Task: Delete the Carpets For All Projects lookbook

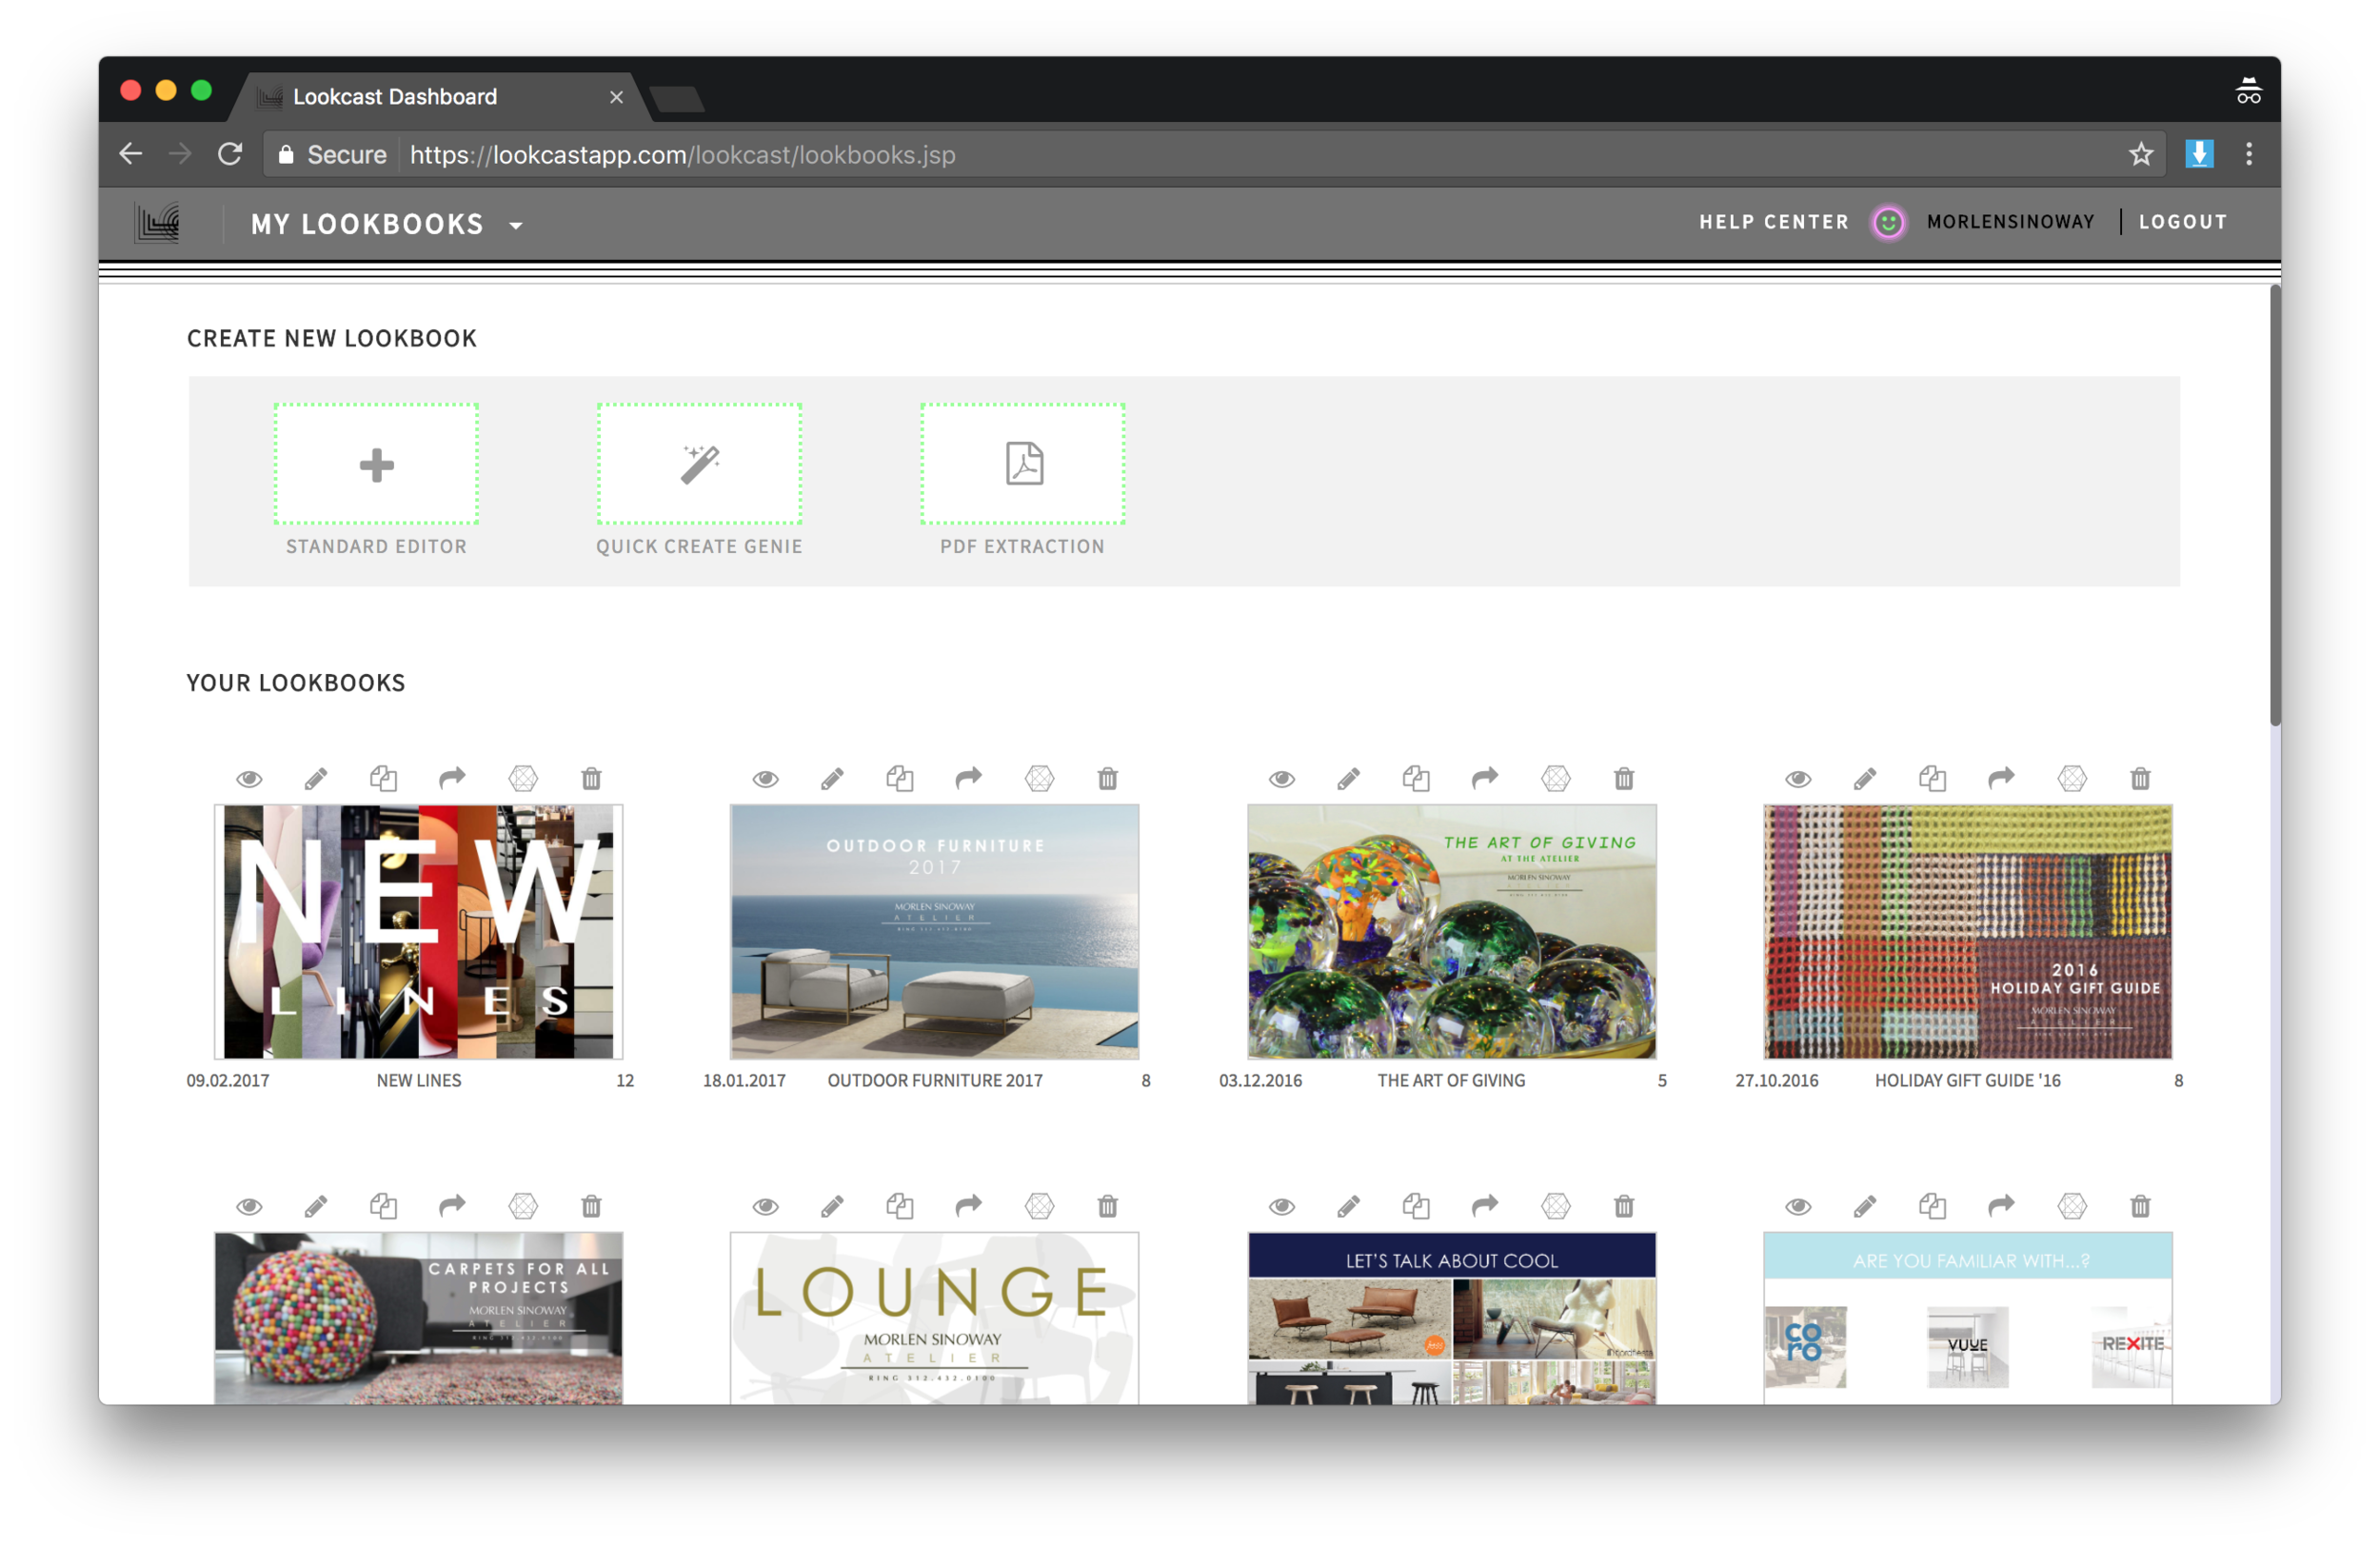Action: pyautogui.click(x=592, y=1206)
